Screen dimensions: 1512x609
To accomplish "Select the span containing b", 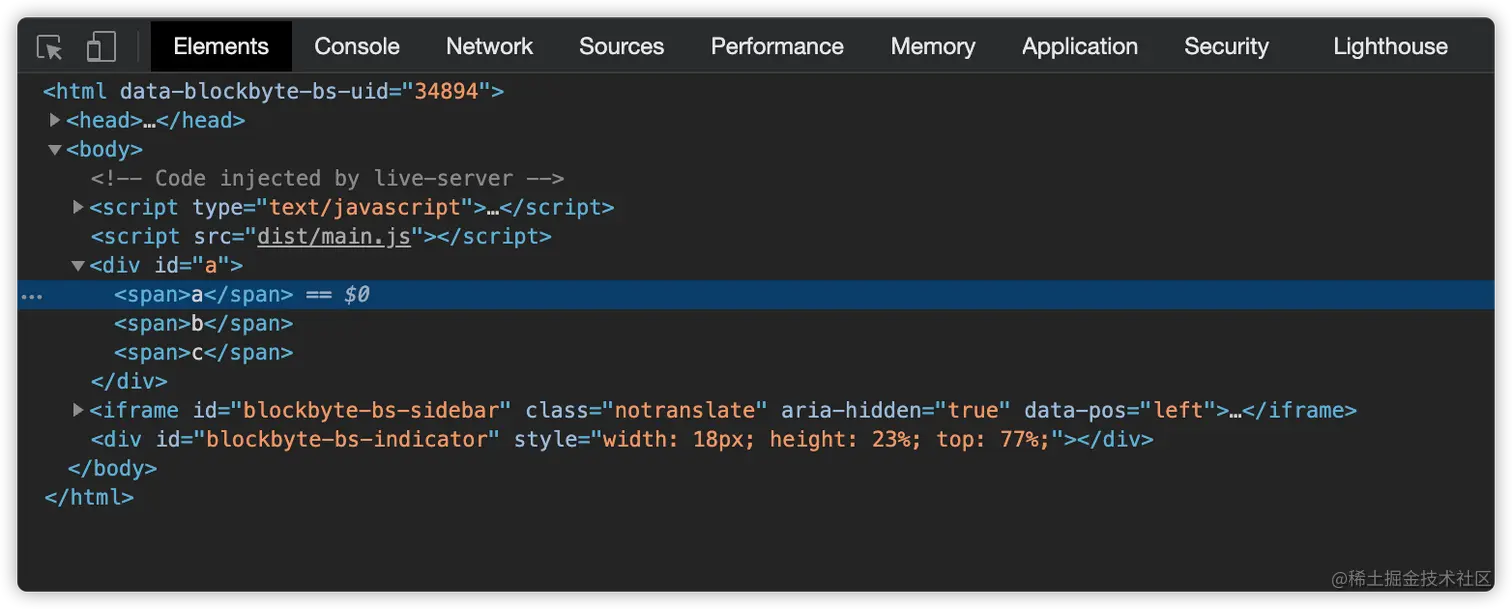I will (203, 324).
